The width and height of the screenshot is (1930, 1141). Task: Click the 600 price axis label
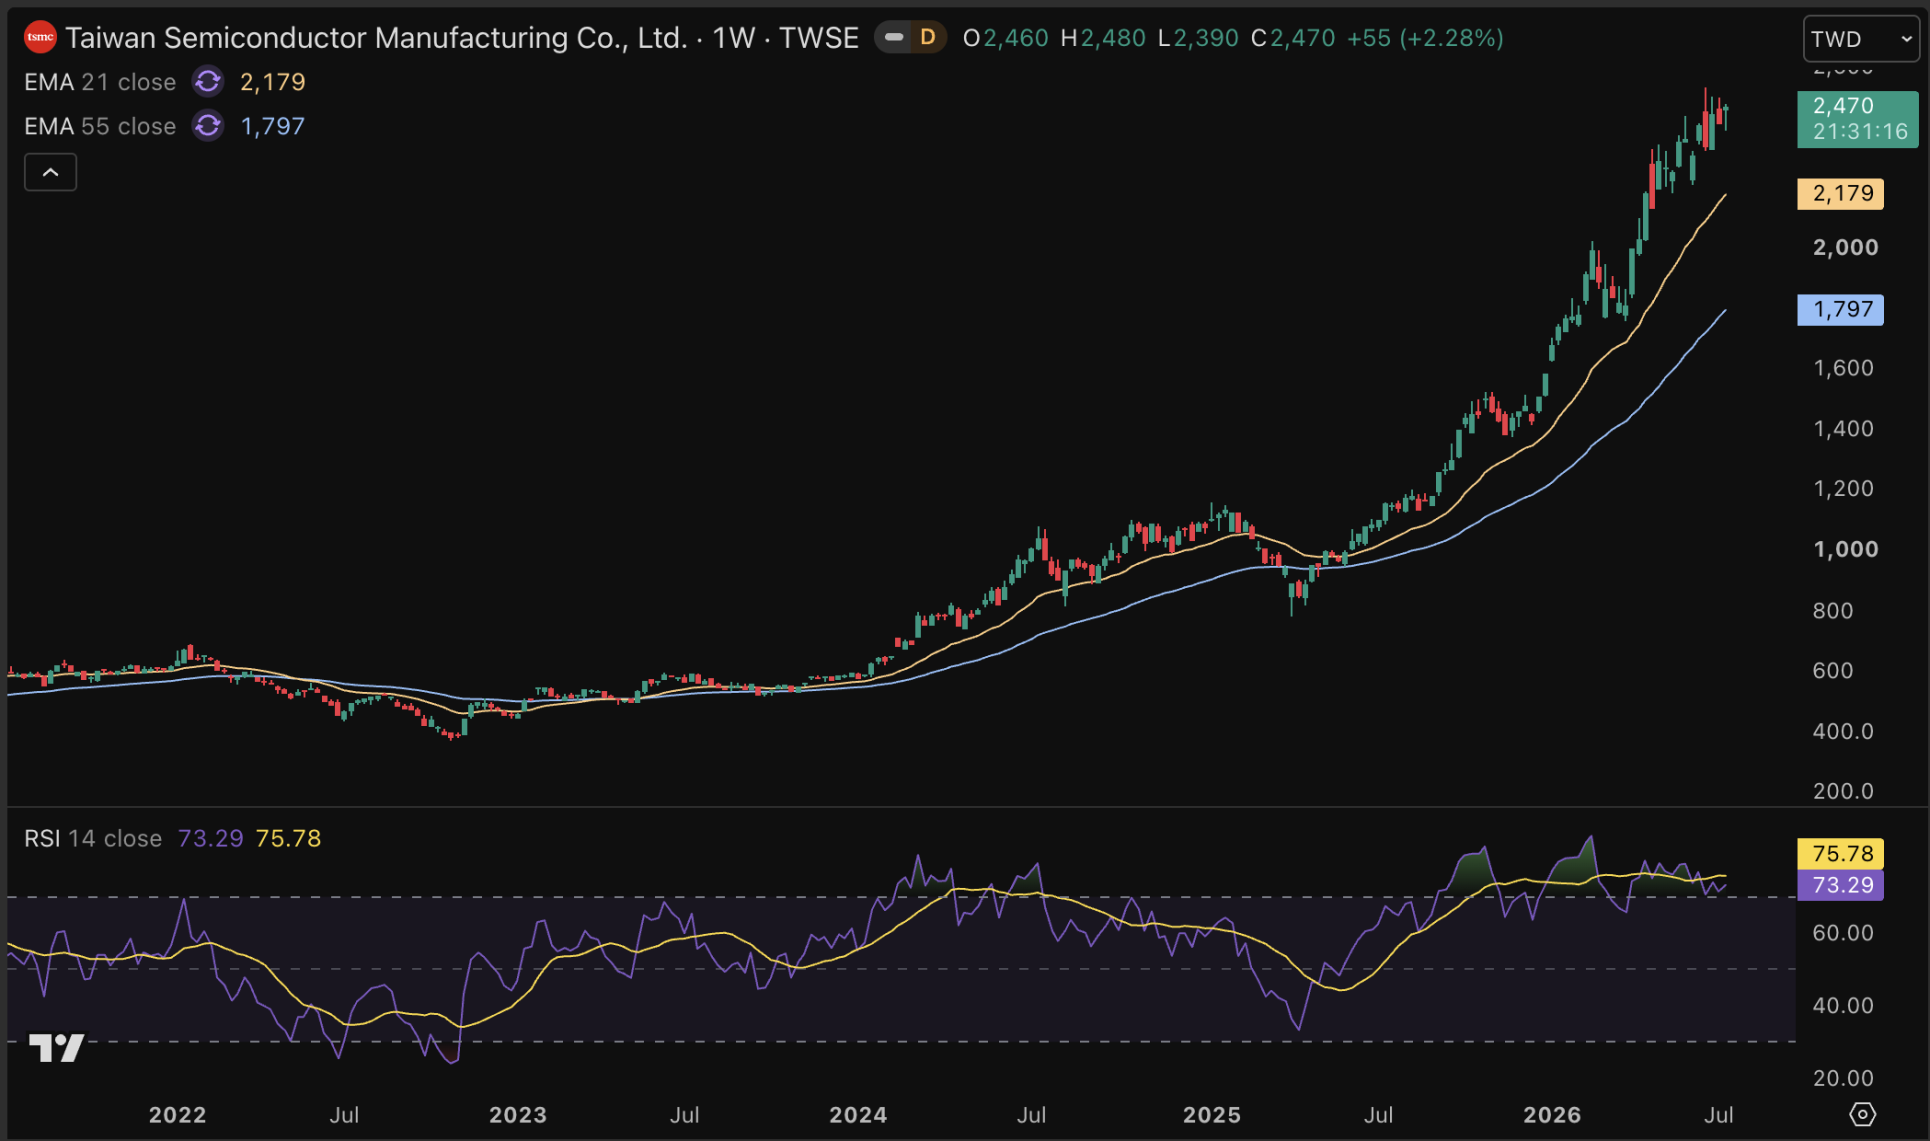(x=1833, y=670)
